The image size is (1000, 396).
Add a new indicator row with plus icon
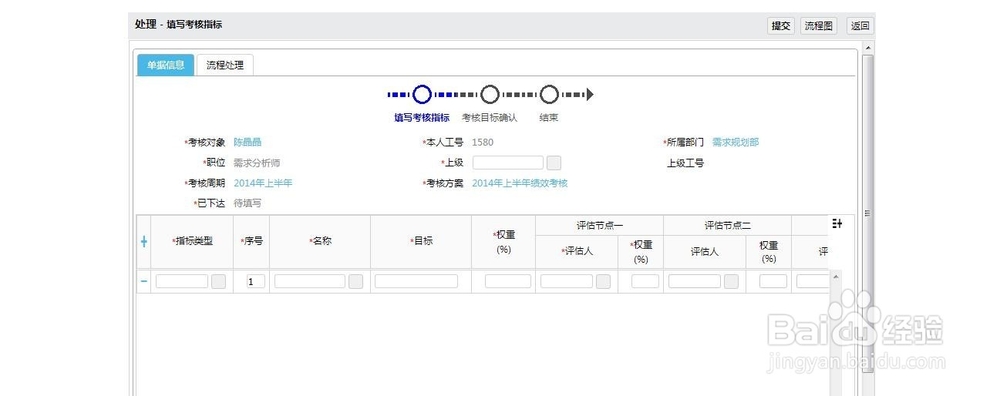(143, 242)
